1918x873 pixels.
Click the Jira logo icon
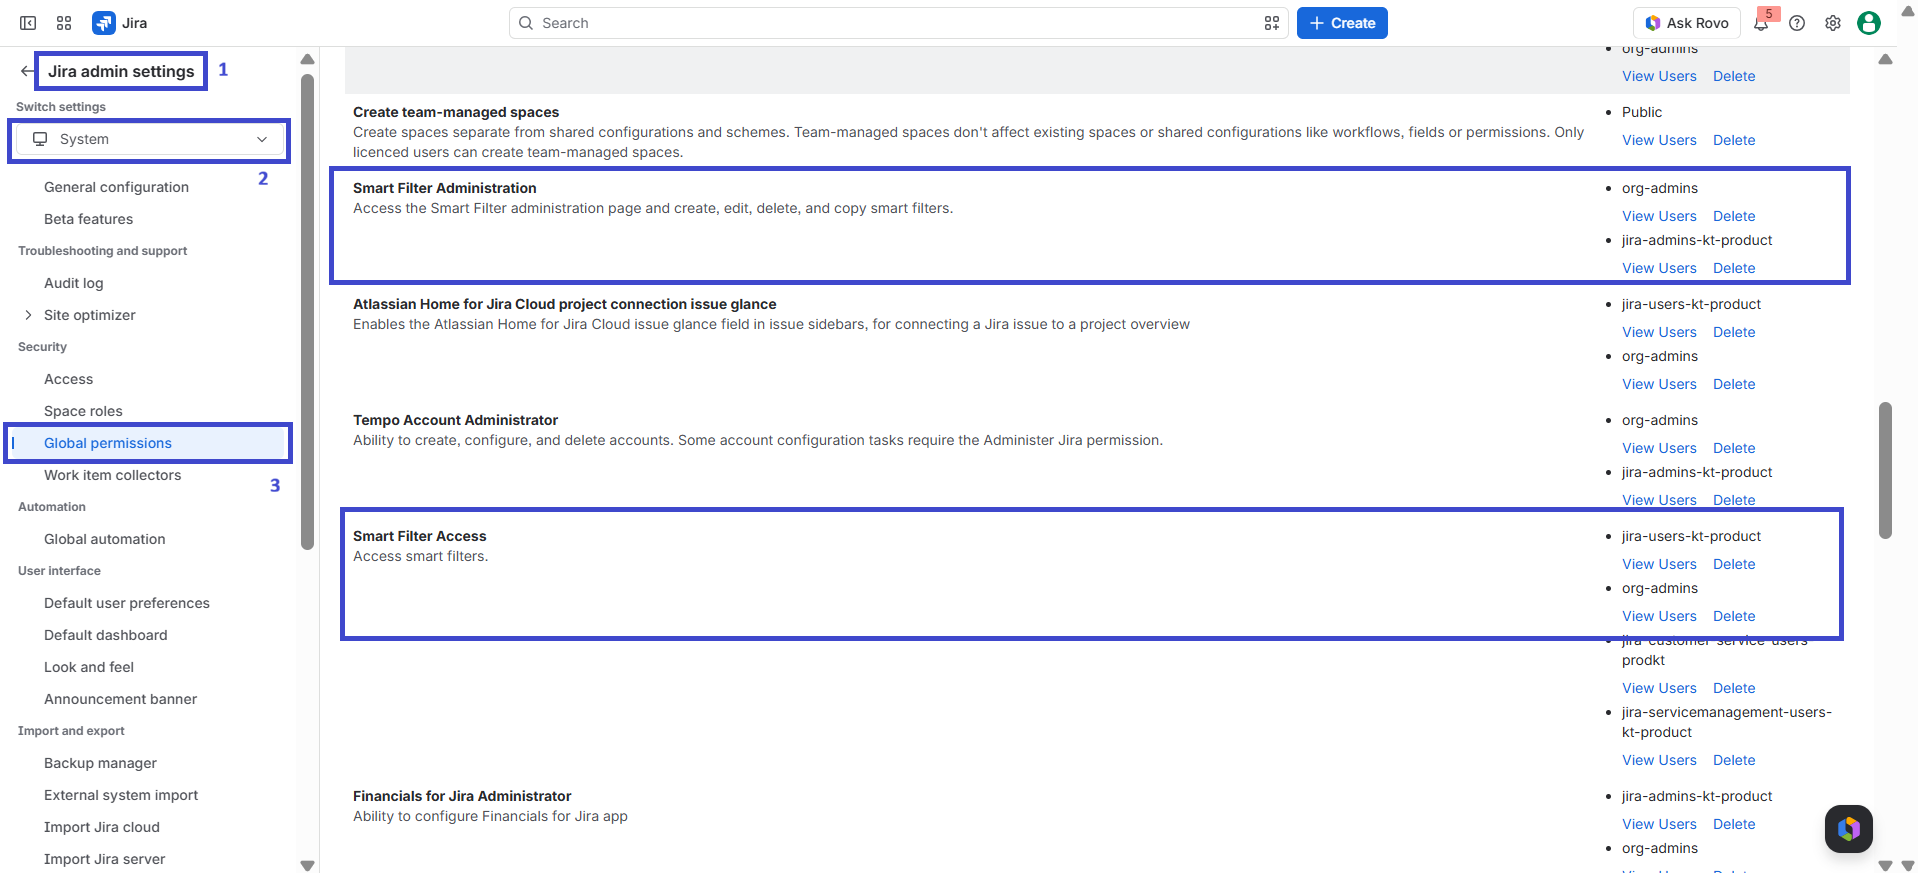click(103, 23)
